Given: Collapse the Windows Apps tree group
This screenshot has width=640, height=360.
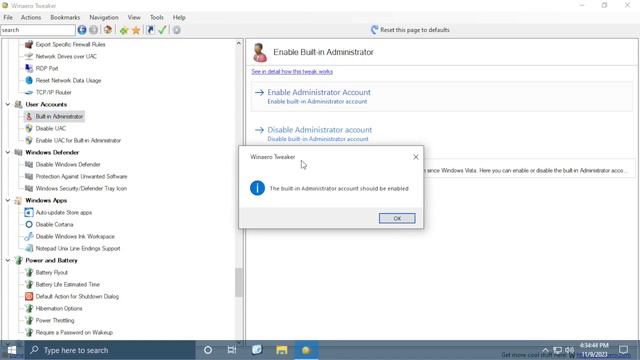Looking at the screenshot, I should coord(8,200).
